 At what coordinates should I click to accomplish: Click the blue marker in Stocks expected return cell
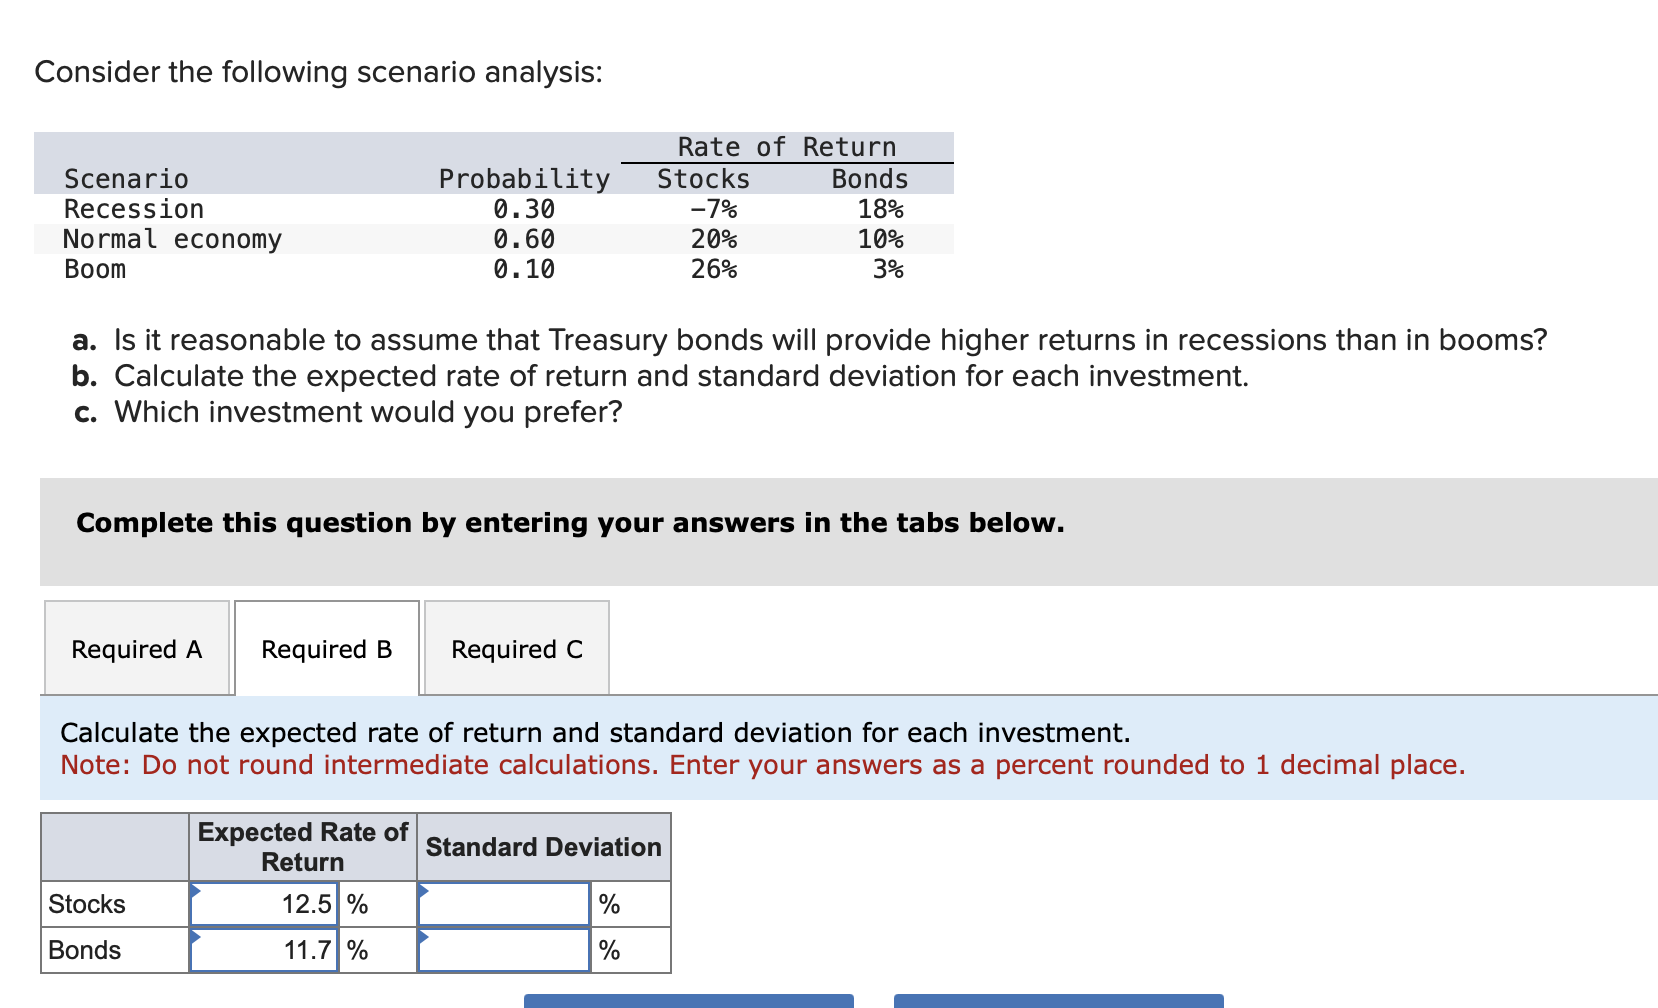pos(197,893)
